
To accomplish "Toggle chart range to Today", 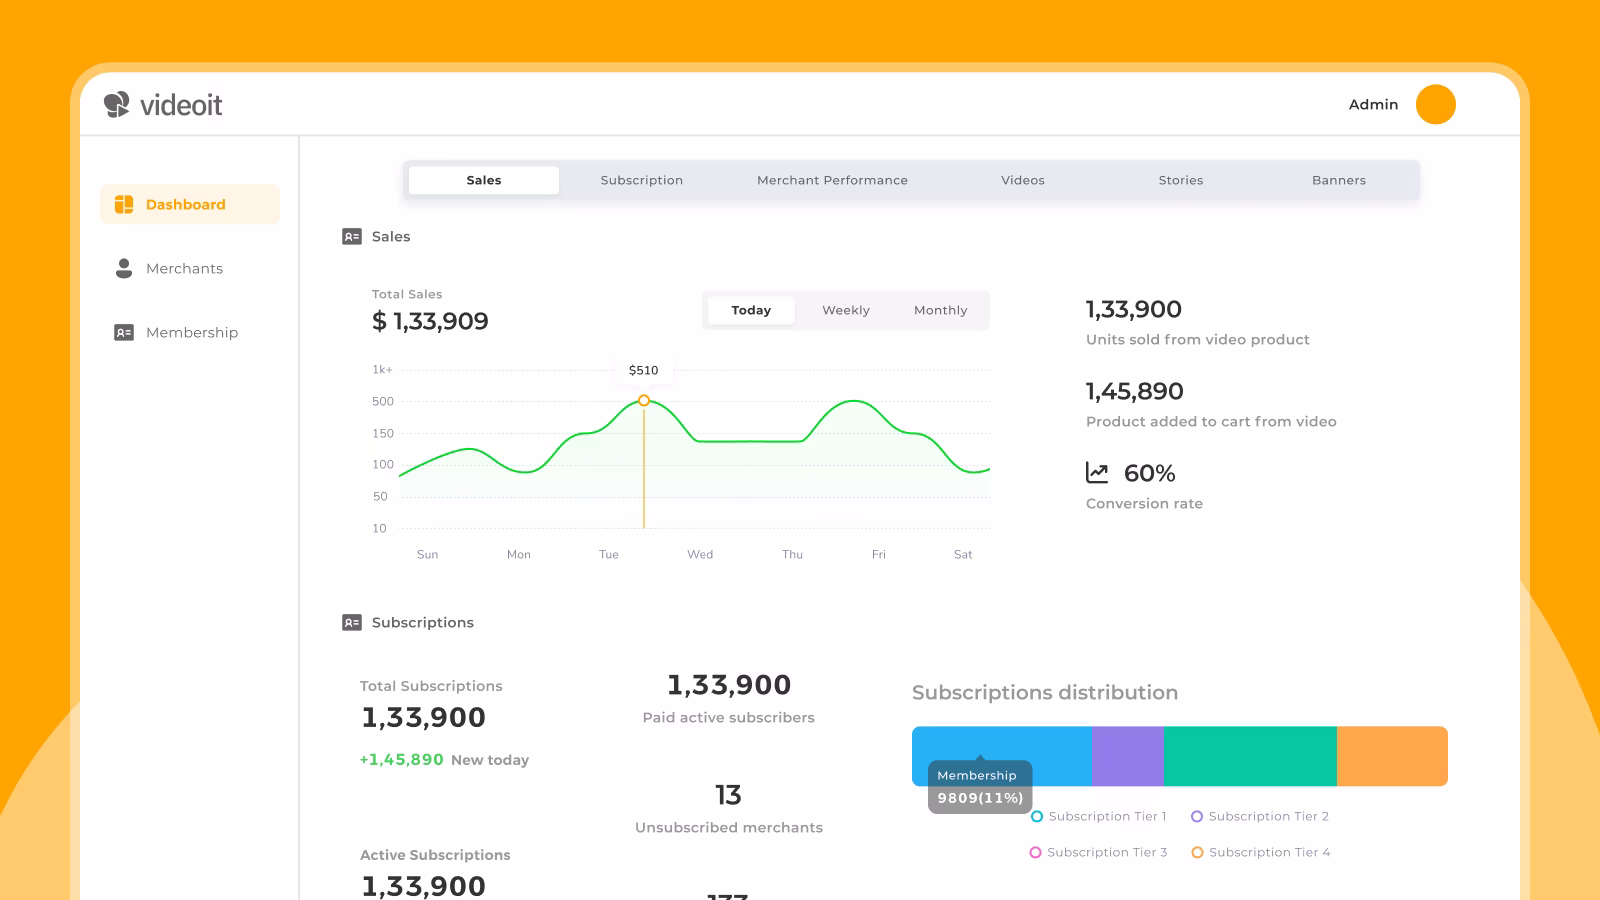I will [x=751, y=310].
